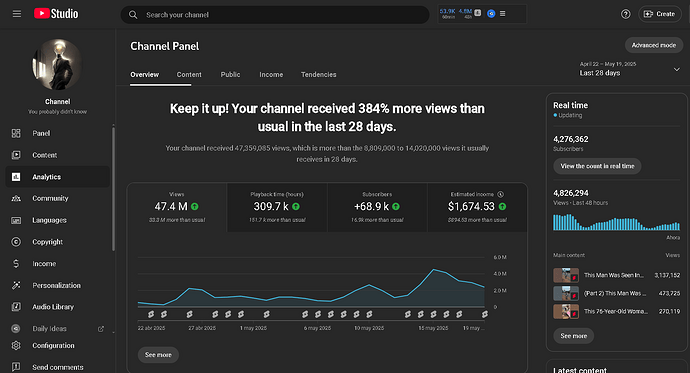This screenshot has height=373, width=690.
Task: Click the Advanced mode button
Action: [653, 45]
